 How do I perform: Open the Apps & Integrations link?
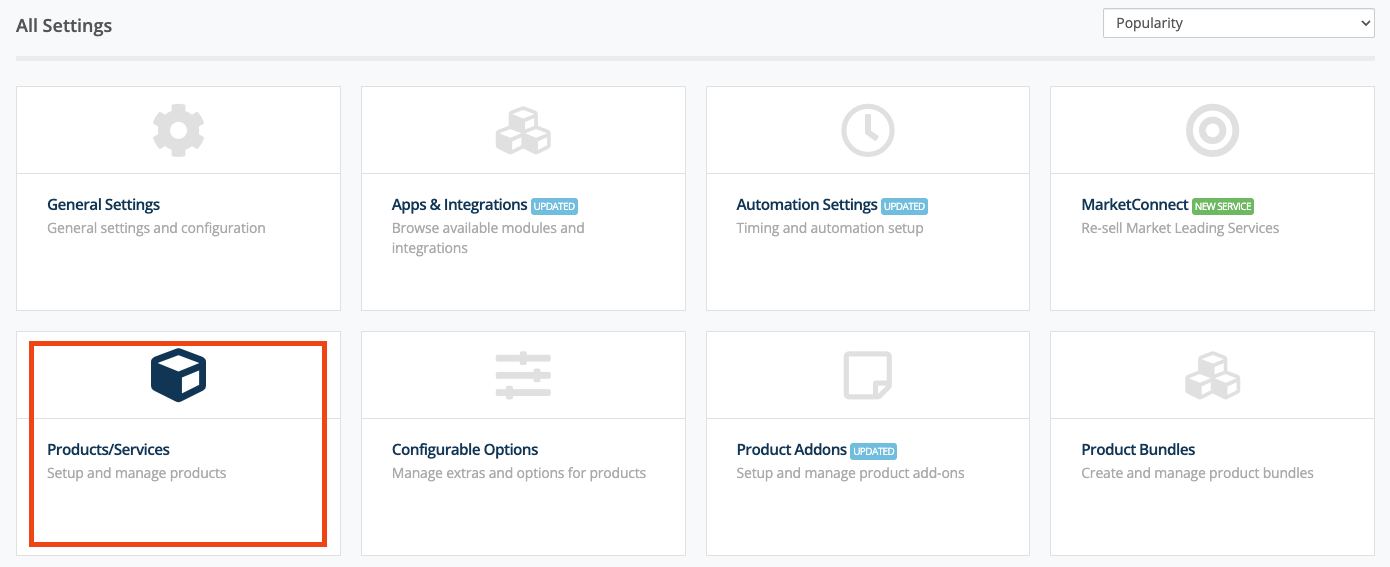(x=459, y=205)
